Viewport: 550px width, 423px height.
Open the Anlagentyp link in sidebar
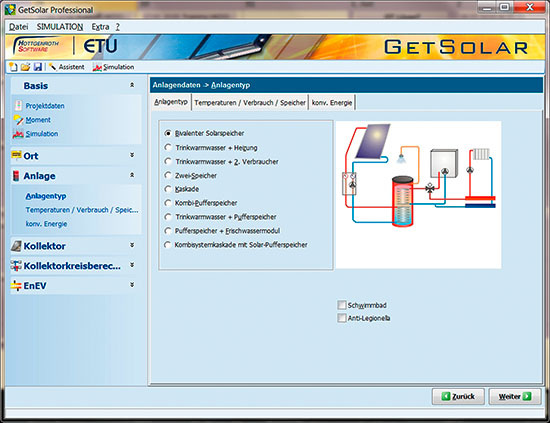click(46, 196)
